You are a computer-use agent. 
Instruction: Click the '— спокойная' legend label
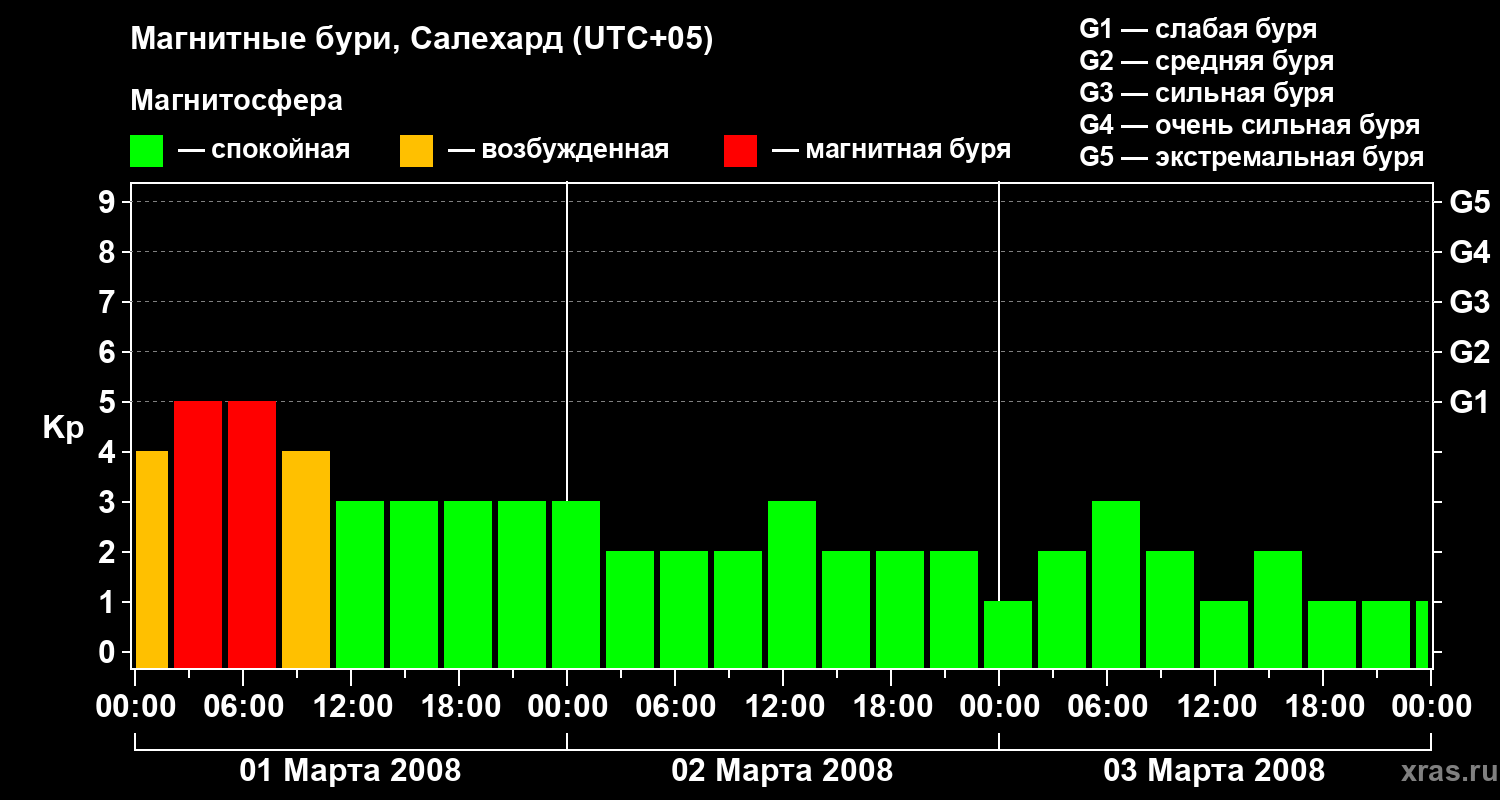264,151
